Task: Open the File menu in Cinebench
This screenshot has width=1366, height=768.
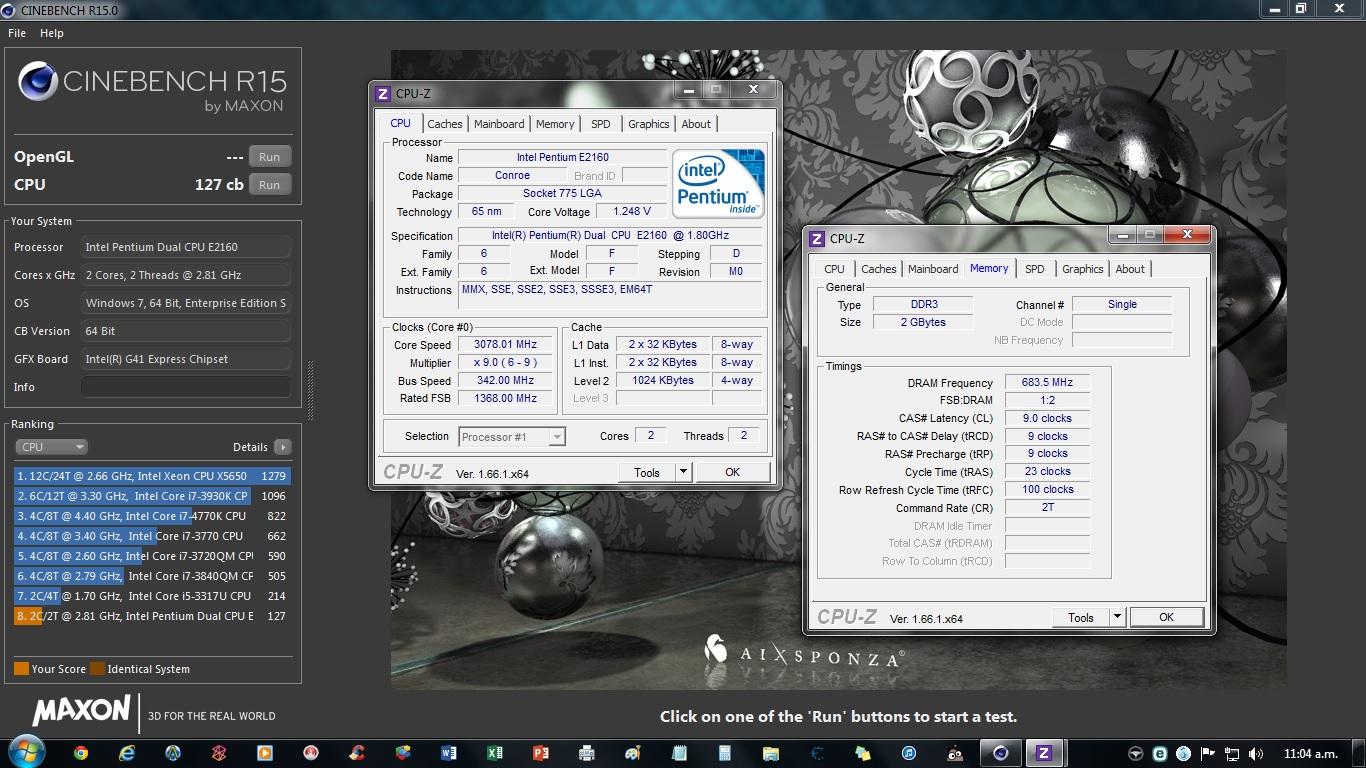Action: [x=17, y=33]
